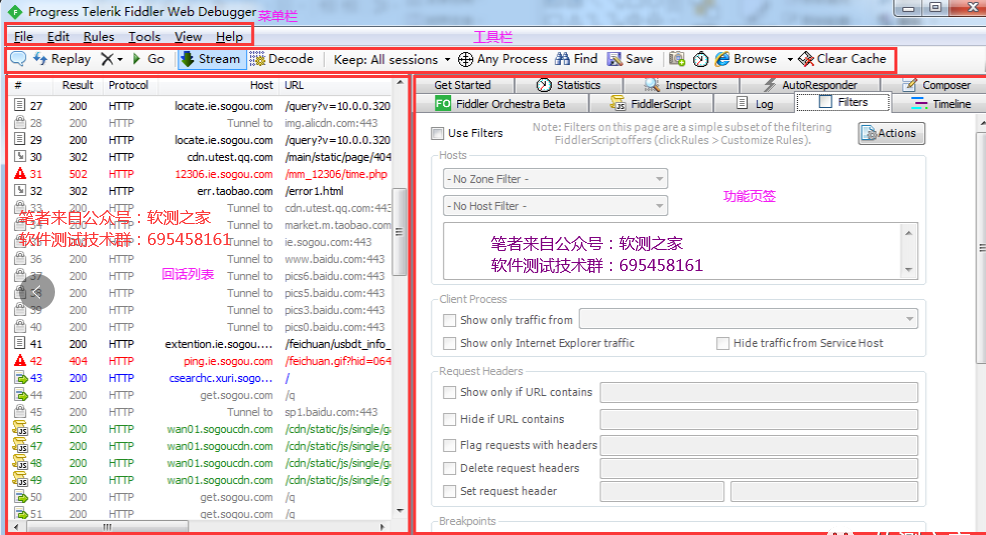Click the session list horizontal scrollbar thumb
This screenshot has width=986, height=535.
[106, 527]
